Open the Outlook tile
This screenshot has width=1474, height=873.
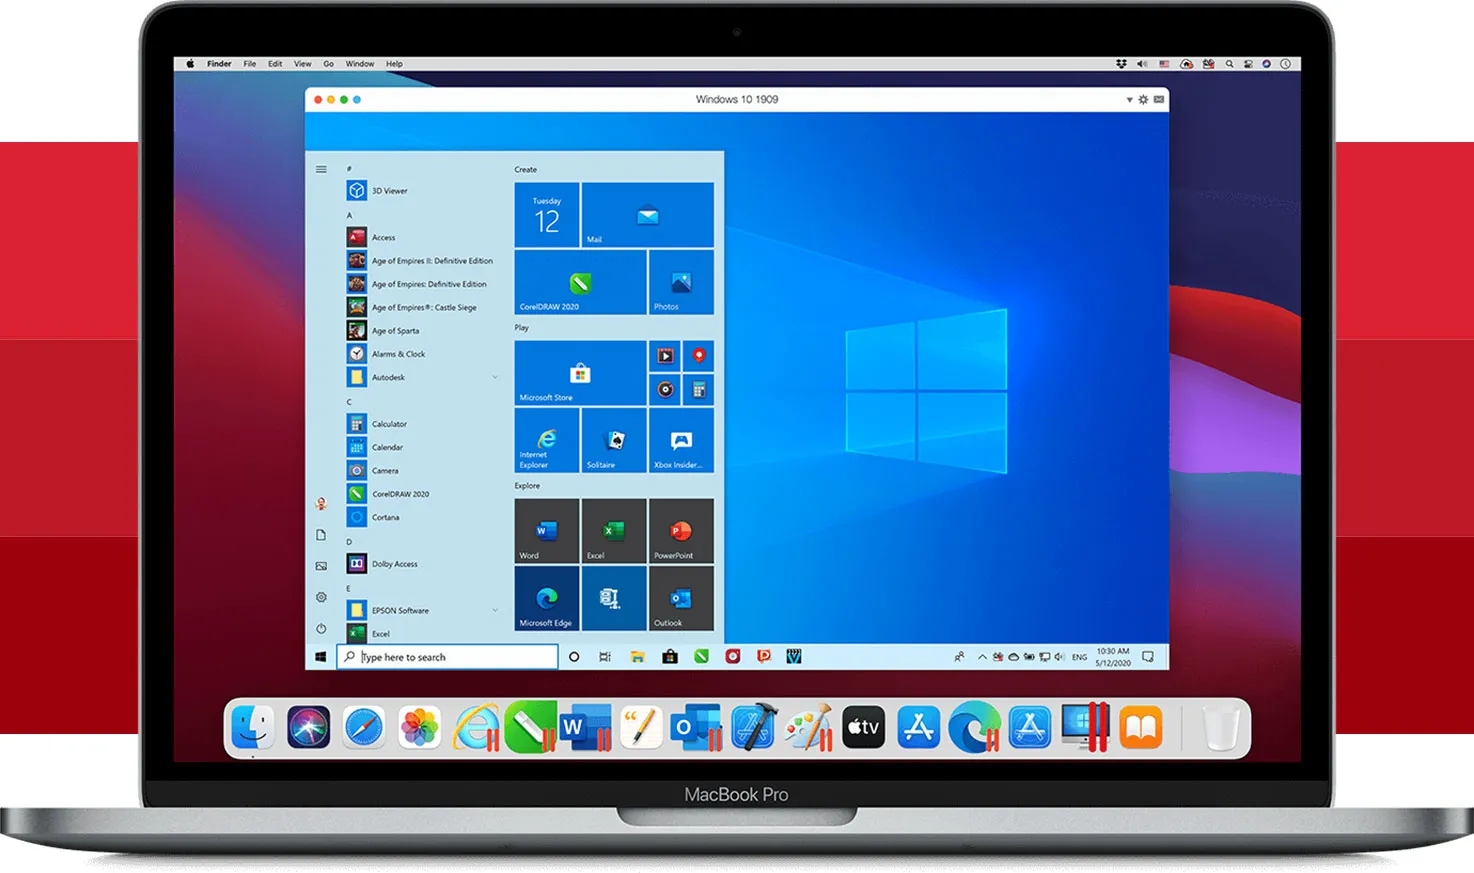[681, 598]
